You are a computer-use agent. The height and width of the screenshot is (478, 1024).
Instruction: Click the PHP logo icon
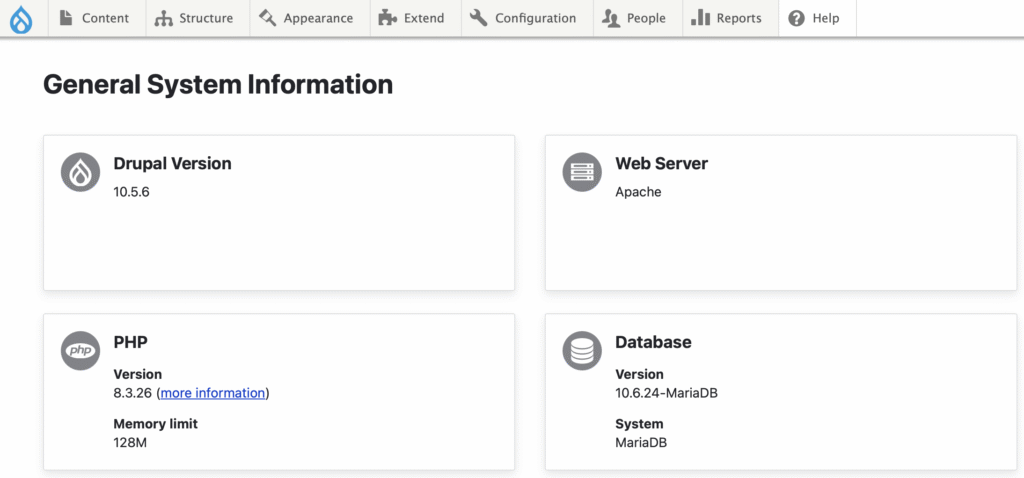[80, 351]
